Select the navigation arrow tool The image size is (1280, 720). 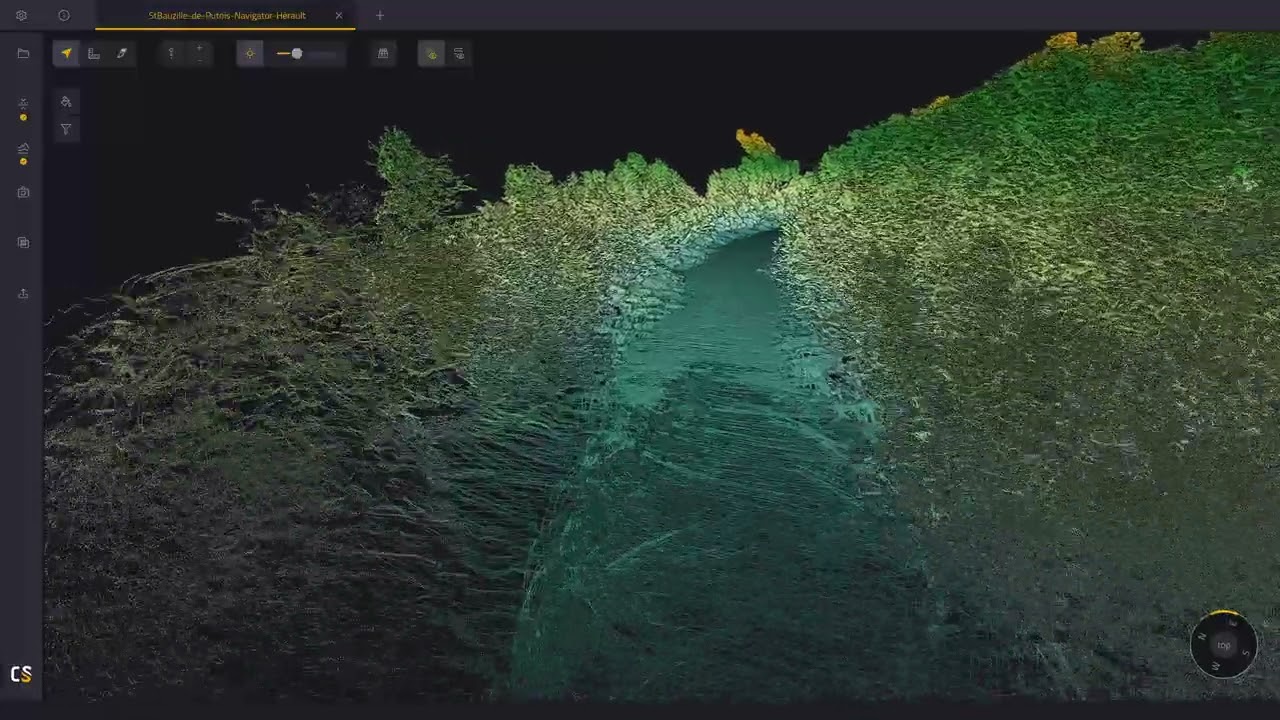[x=66, y=54]
